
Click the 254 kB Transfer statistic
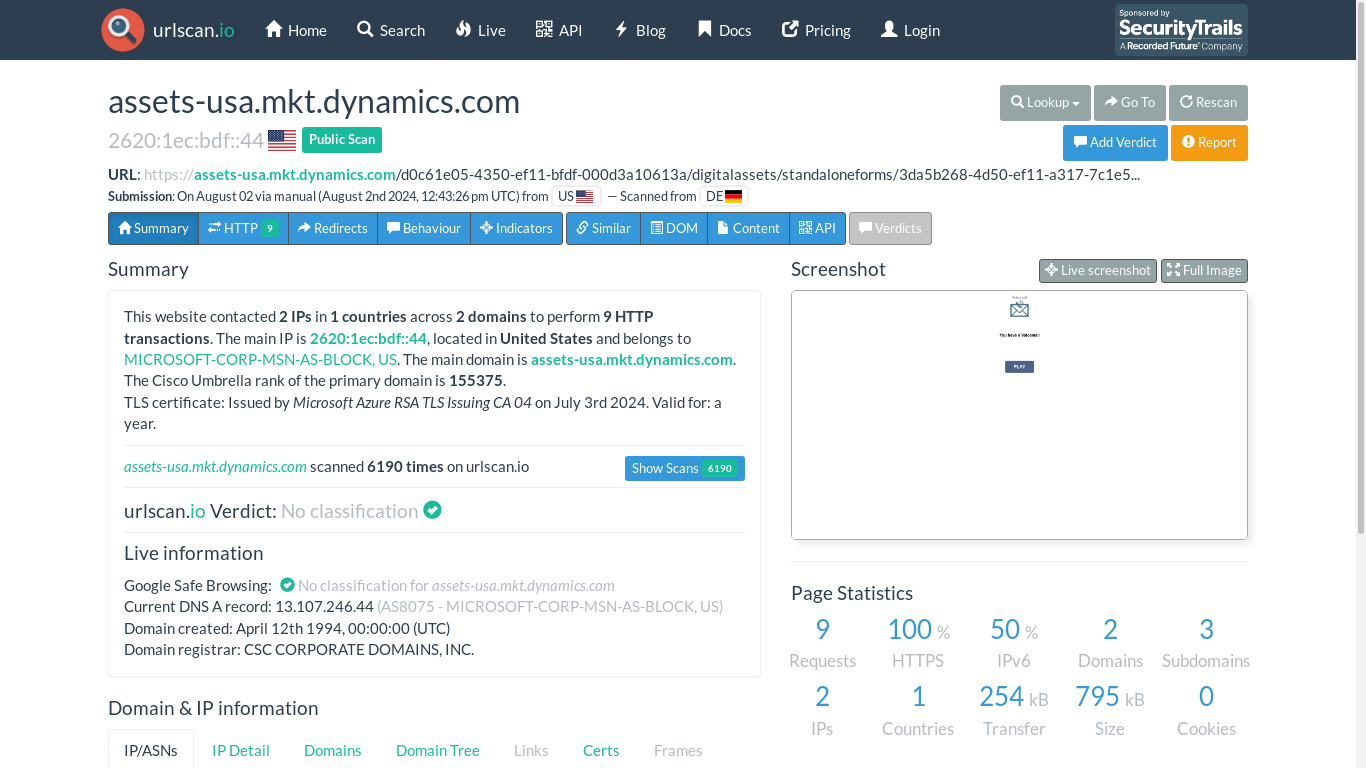point(1014,711)
